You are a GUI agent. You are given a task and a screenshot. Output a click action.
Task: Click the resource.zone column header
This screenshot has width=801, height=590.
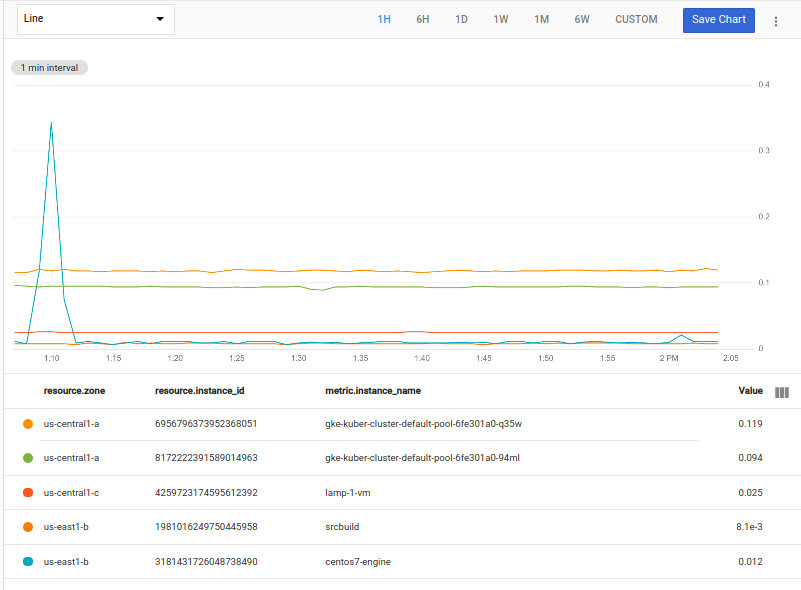[x=76, y=391]
